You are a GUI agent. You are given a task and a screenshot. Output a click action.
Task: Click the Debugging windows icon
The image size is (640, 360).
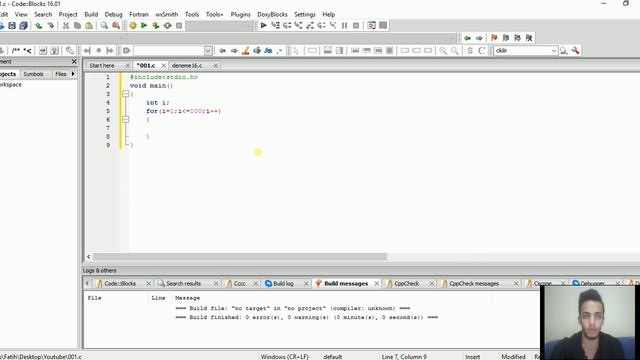click(x=371, y=26)
